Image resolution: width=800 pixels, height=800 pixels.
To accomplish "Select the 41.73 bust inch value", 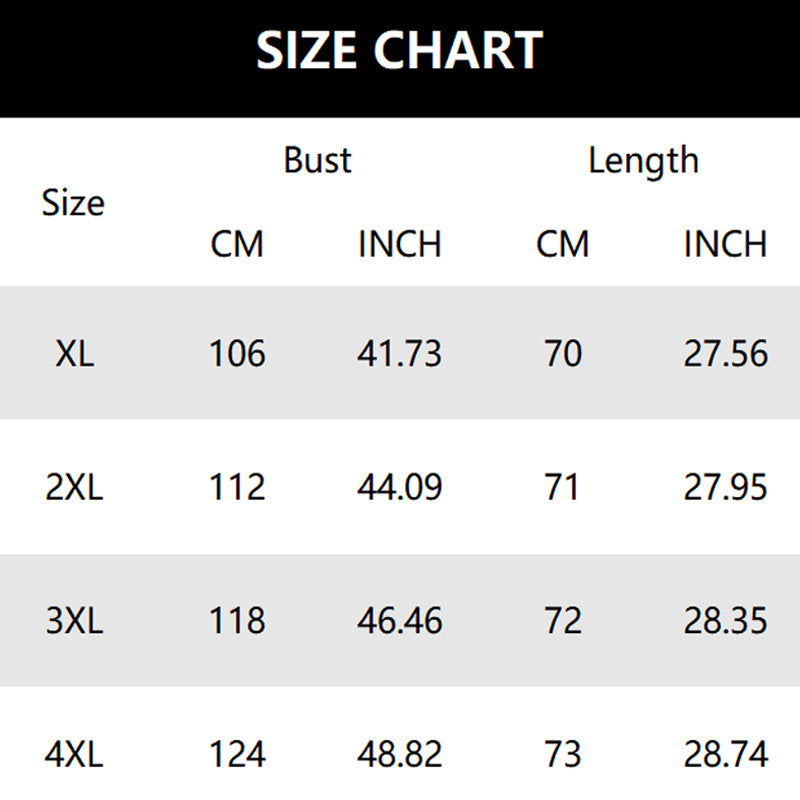I will (399, 353).
